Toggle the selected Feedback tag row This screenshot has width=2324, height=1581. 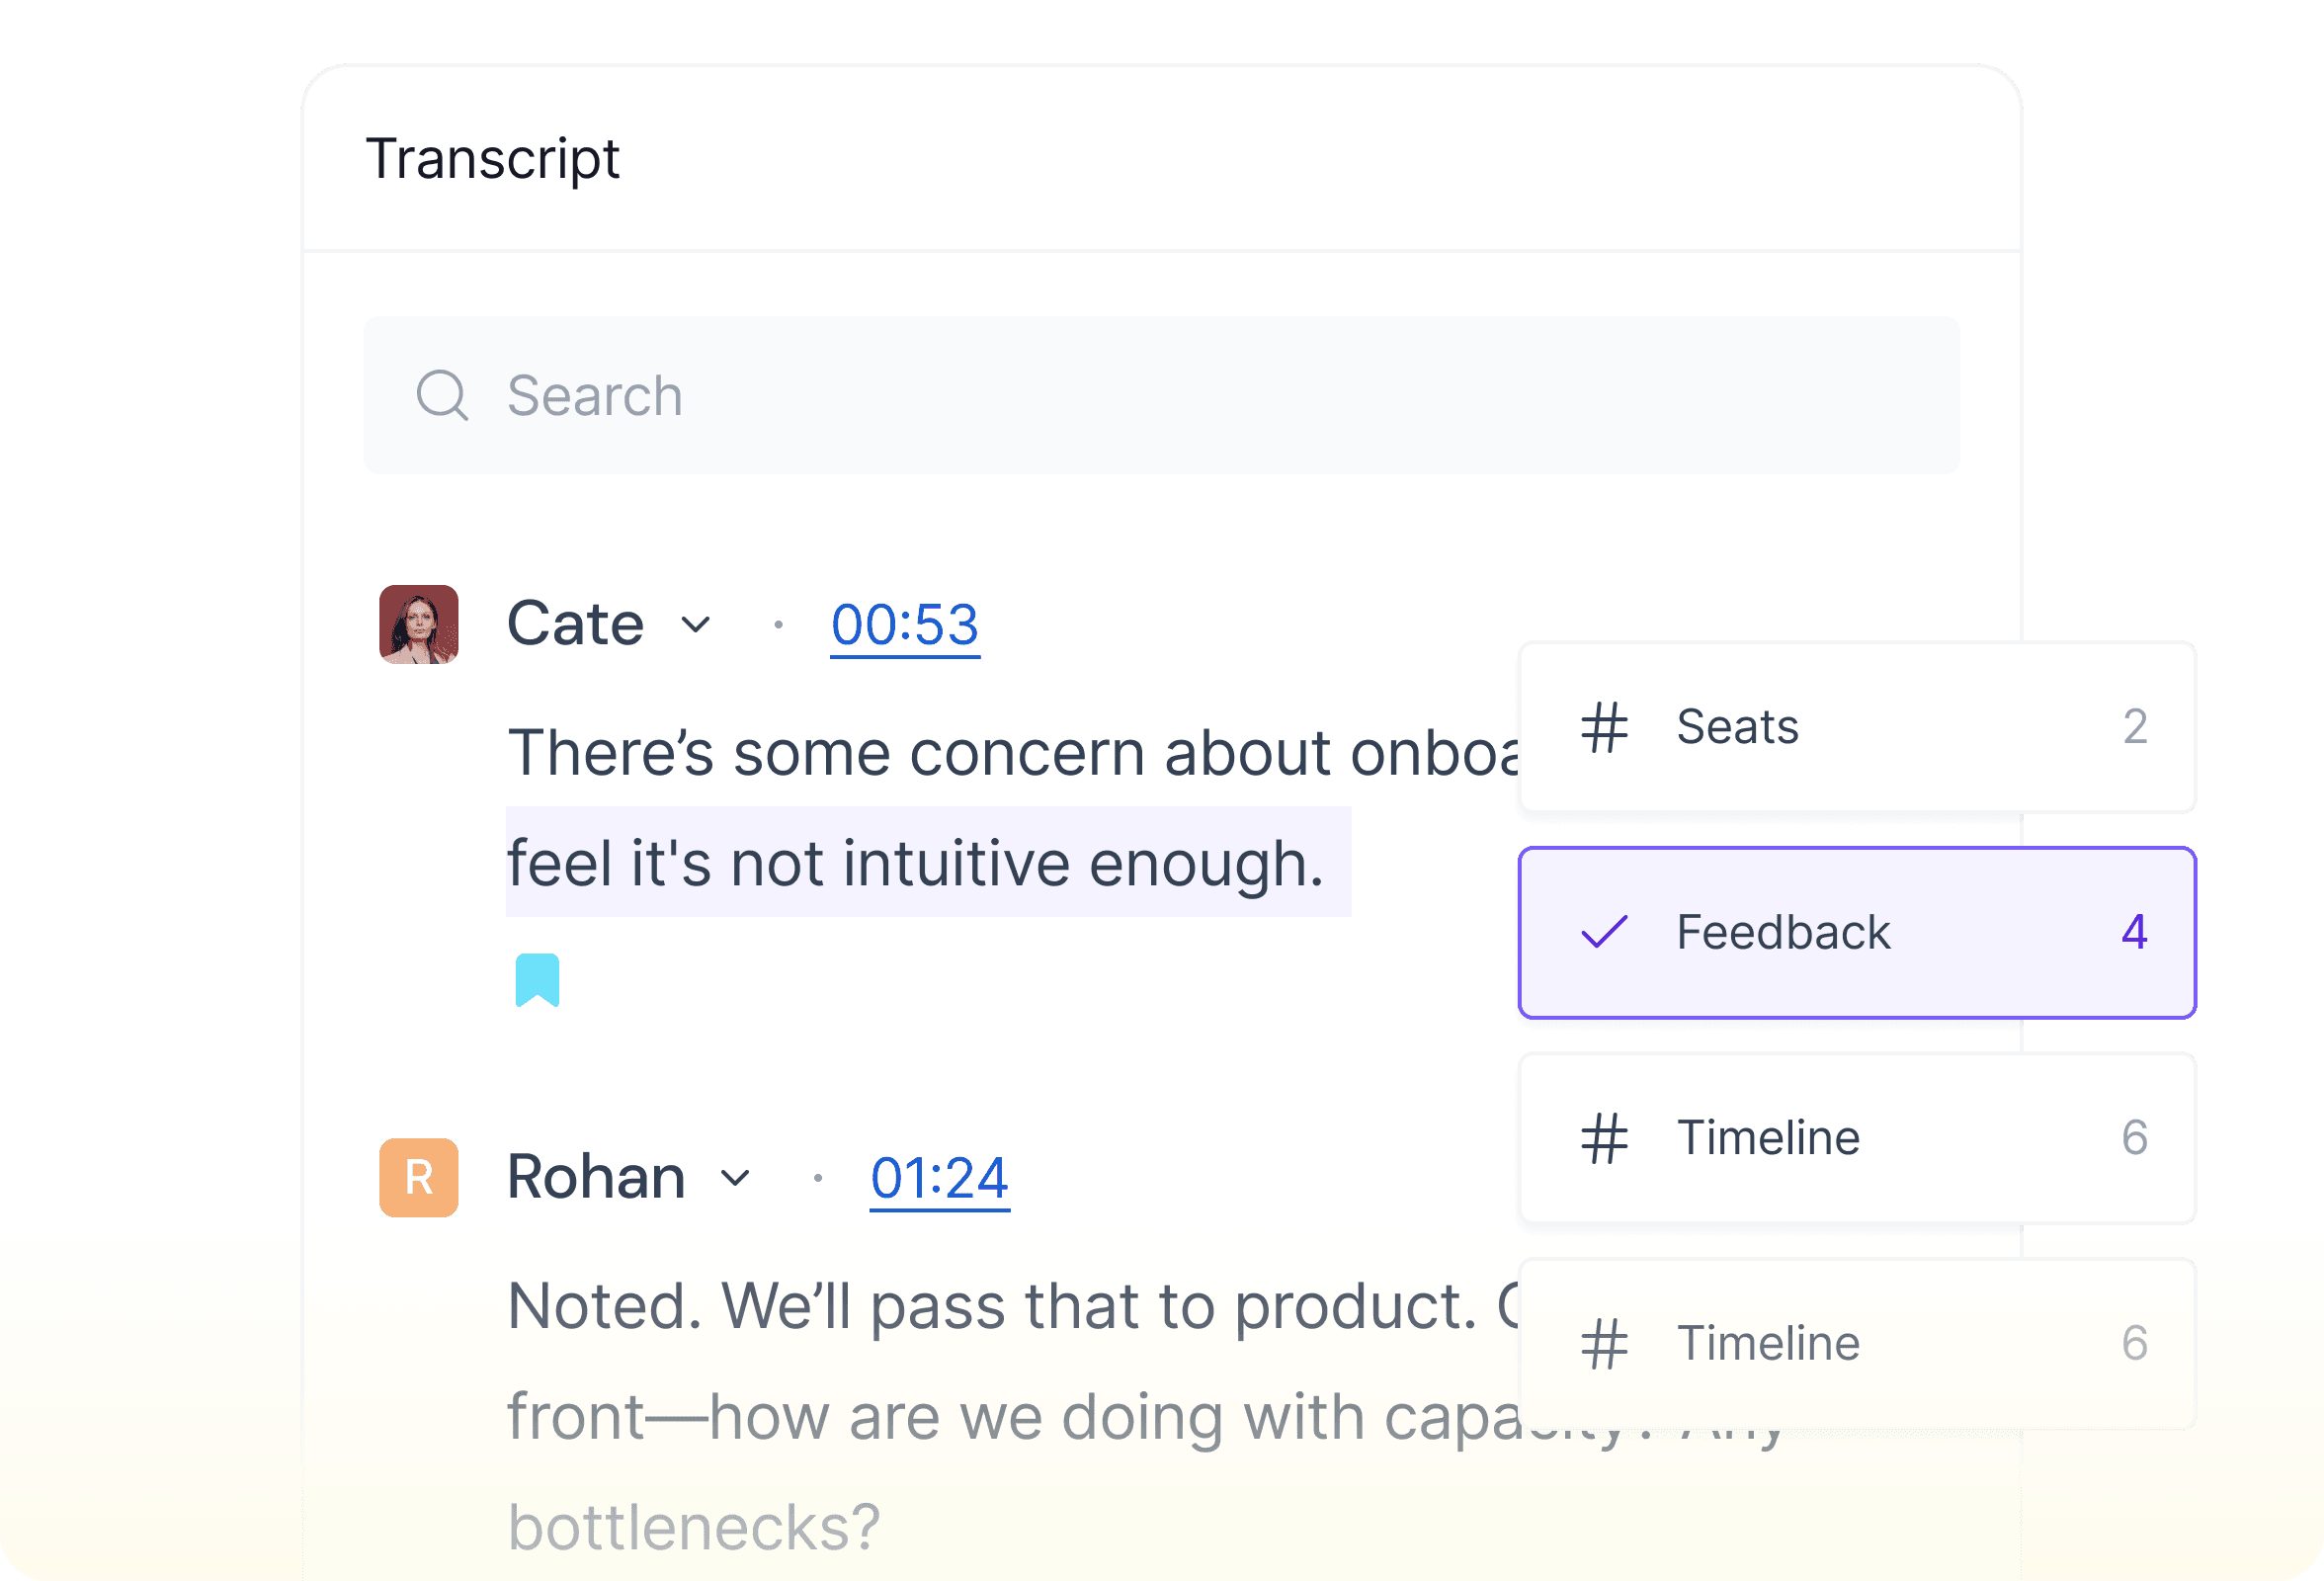click(x=1857, y=932)
